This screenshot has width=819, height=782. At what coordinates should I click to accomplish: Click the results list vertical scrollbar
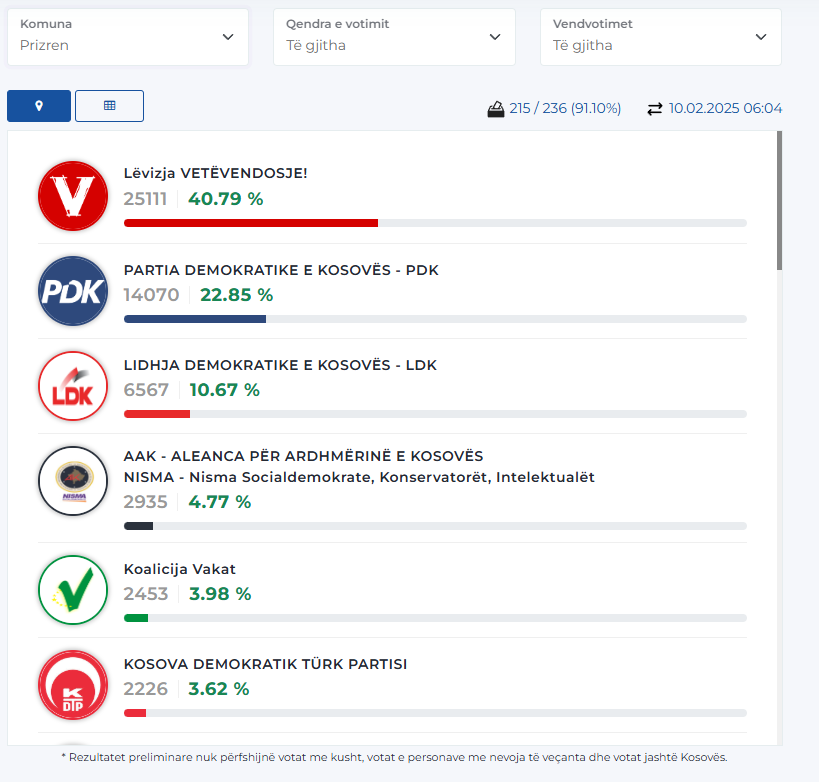click(779, 201)
